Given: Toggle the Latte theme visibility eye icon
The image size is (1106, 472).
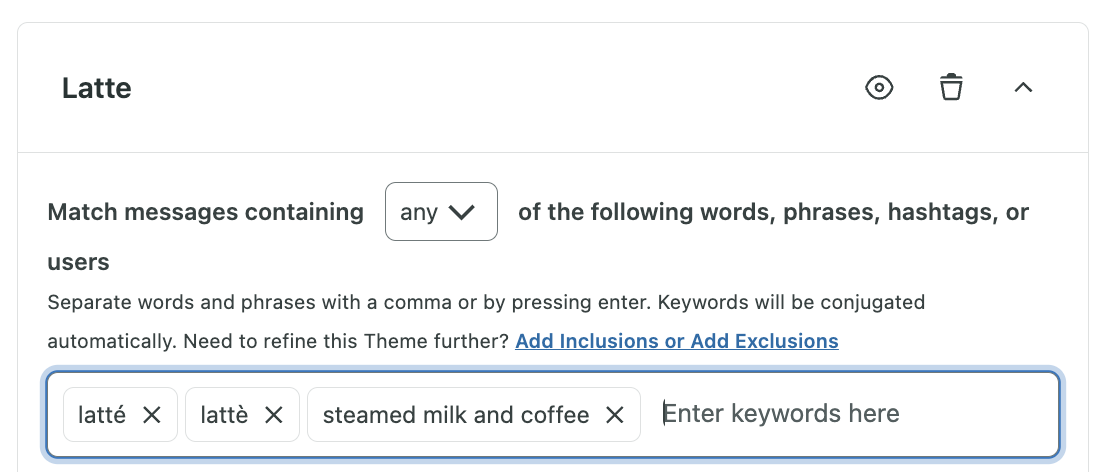Looking at the screenshot, I should click(879, 88).
